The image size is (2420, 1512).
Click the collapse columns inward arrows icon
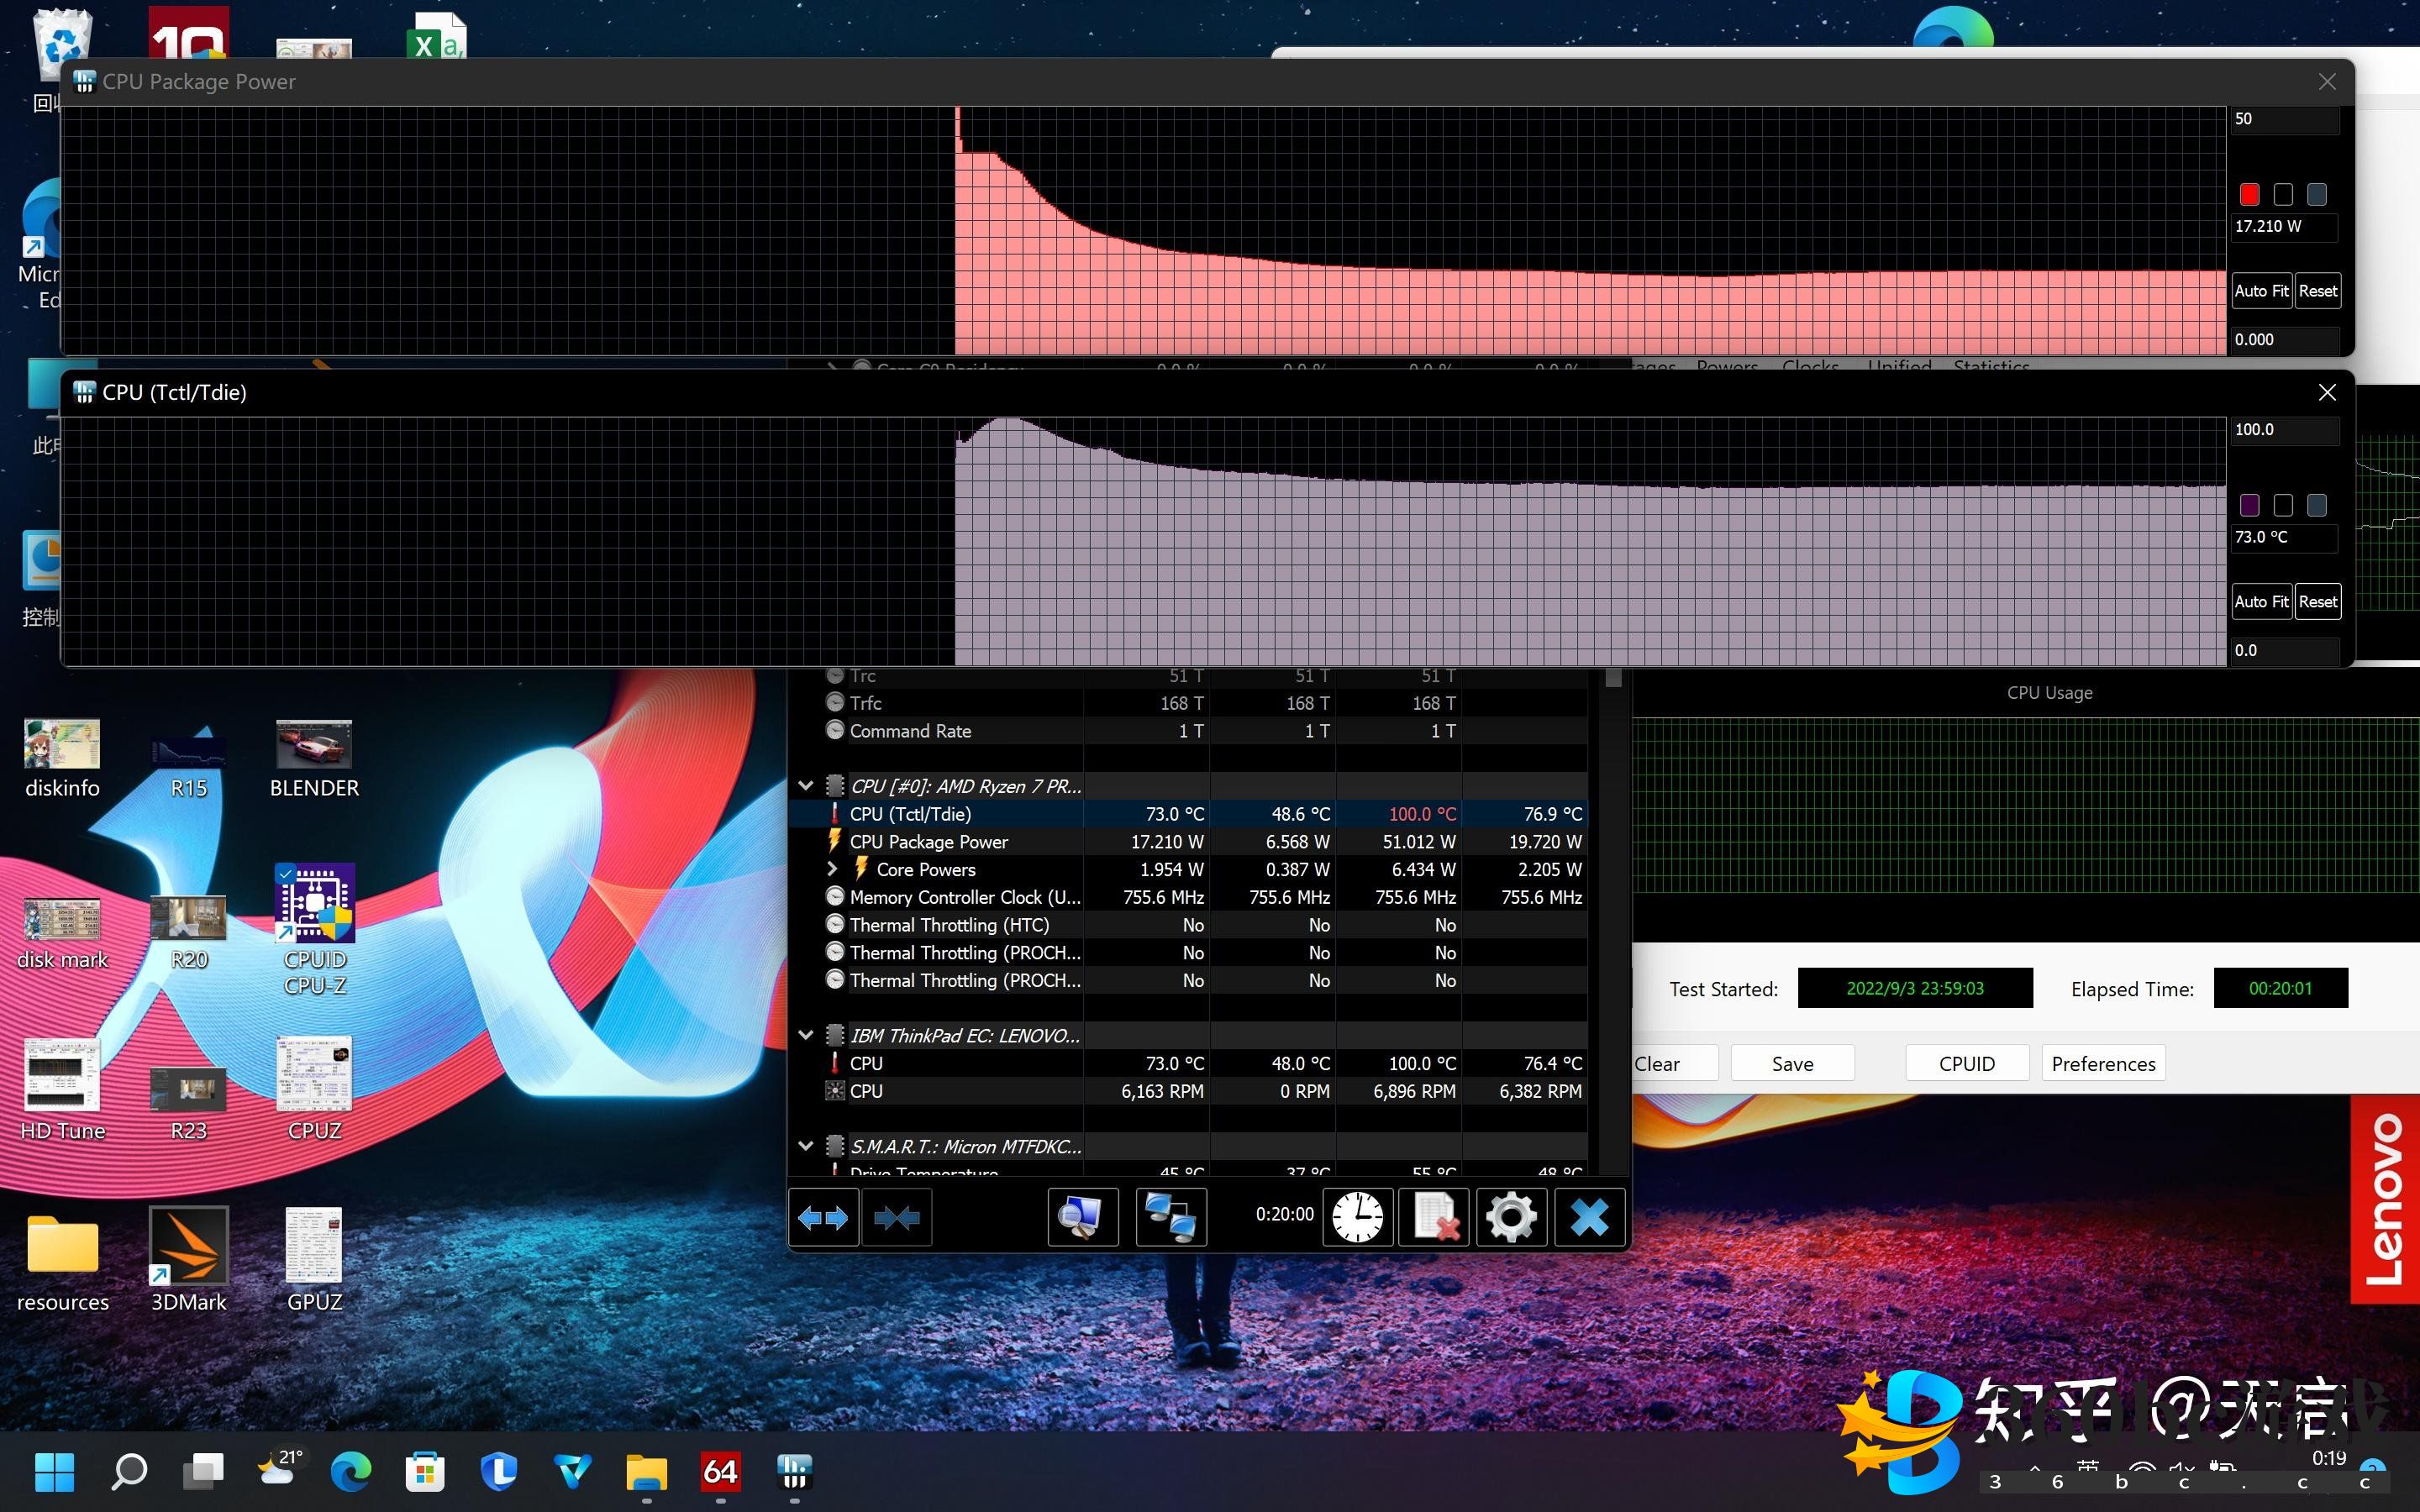(x=896, y=1217)
